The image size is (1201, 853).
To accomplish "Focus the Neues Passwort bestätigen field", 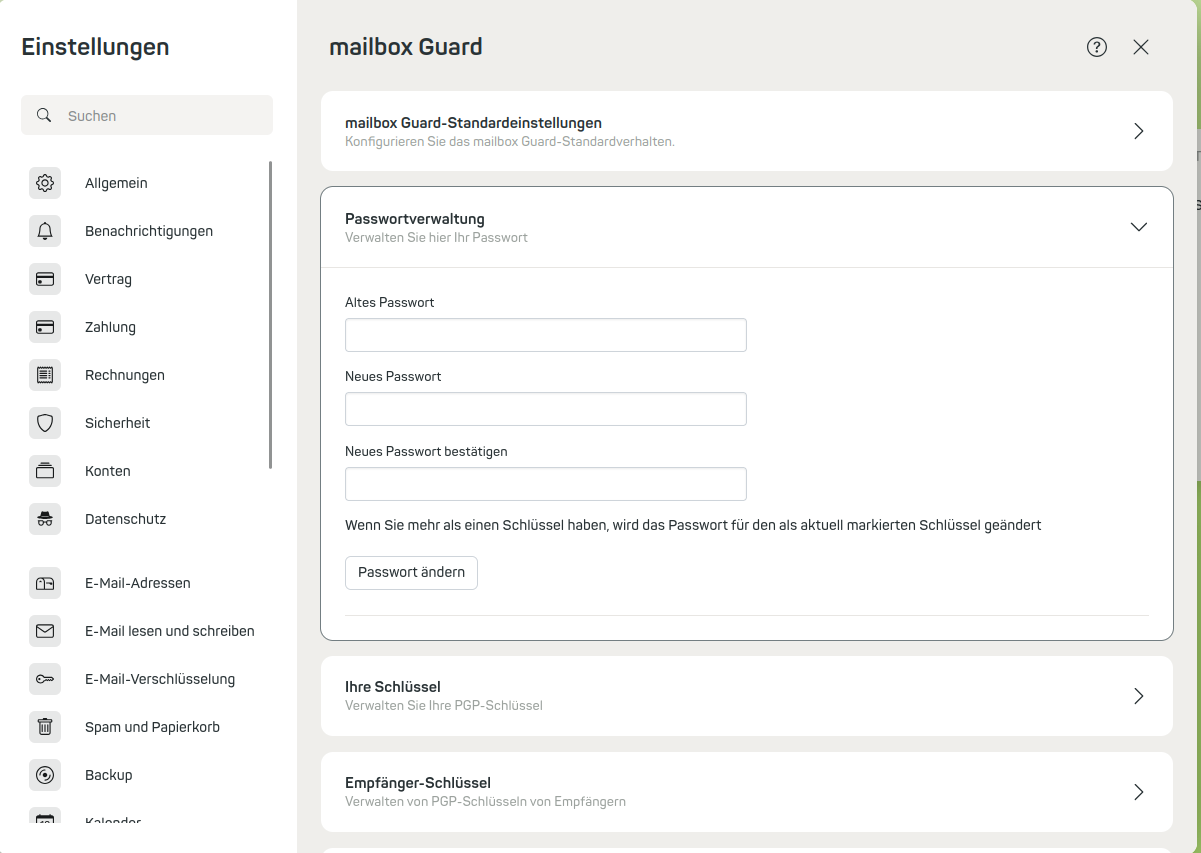I will (546, 484).
